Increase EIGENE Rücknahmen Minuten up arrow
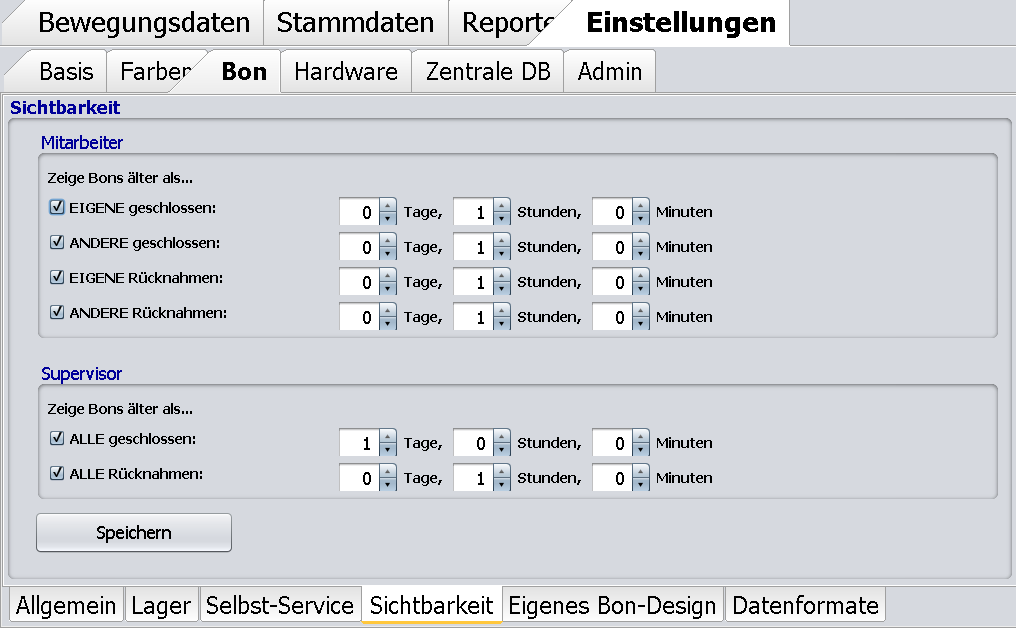 click(641, 276)
